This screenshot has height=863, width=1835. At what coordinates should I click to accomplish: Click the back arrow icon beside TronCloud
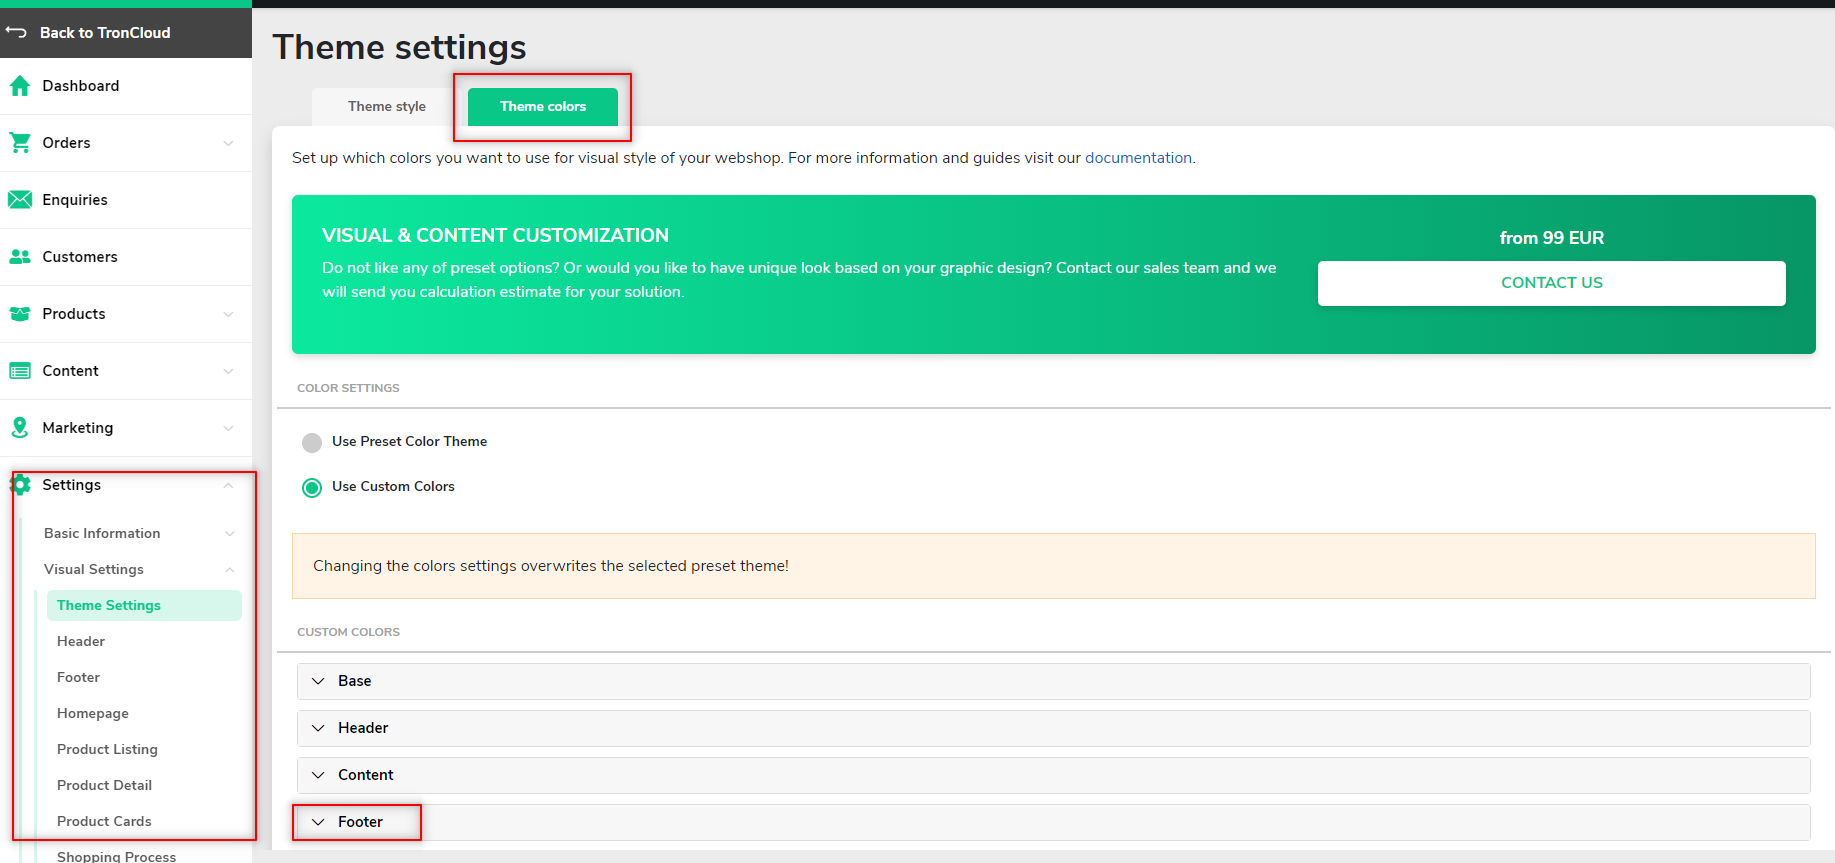point(16,33)
